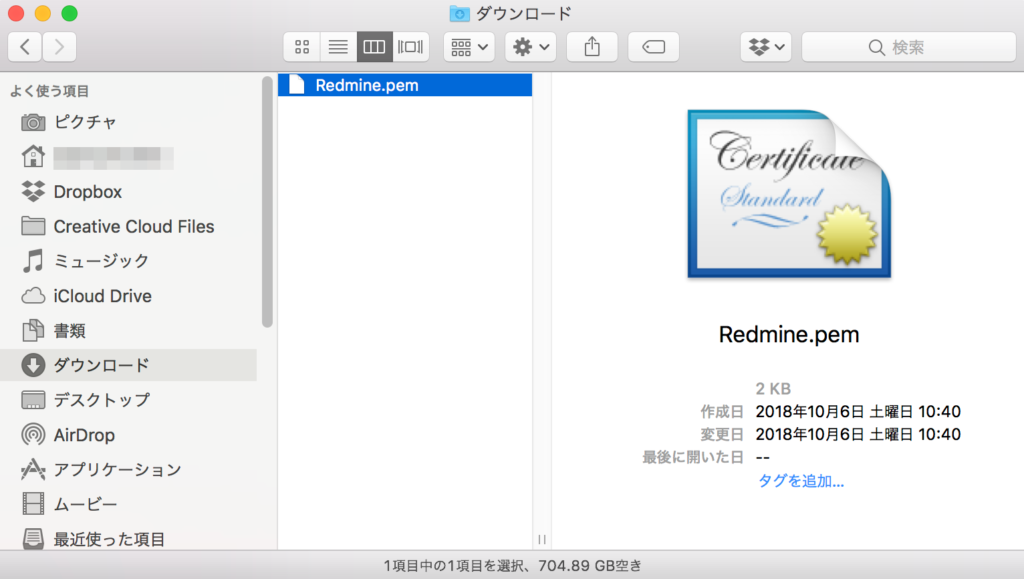Click the forward navigation arrow

(x=59, y=46)
